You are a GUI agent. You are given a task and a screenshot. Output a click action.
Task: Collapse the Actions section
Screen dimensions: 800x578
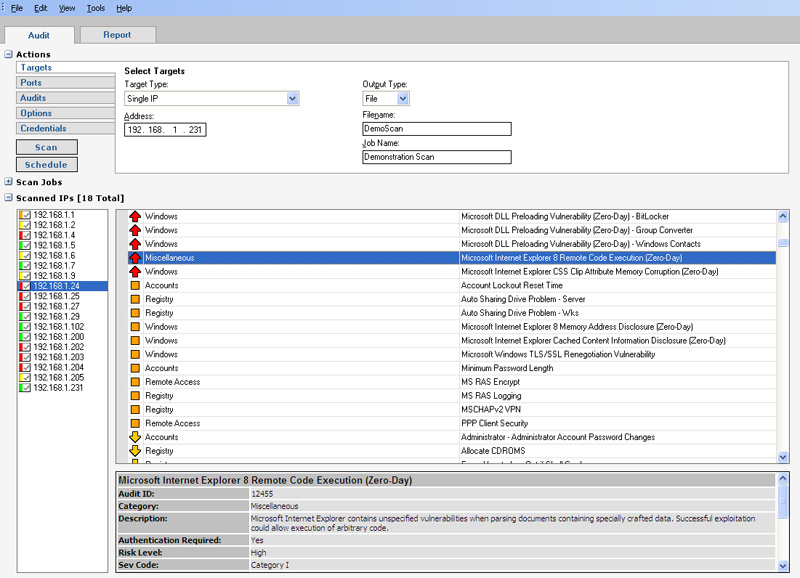(8, 54)
